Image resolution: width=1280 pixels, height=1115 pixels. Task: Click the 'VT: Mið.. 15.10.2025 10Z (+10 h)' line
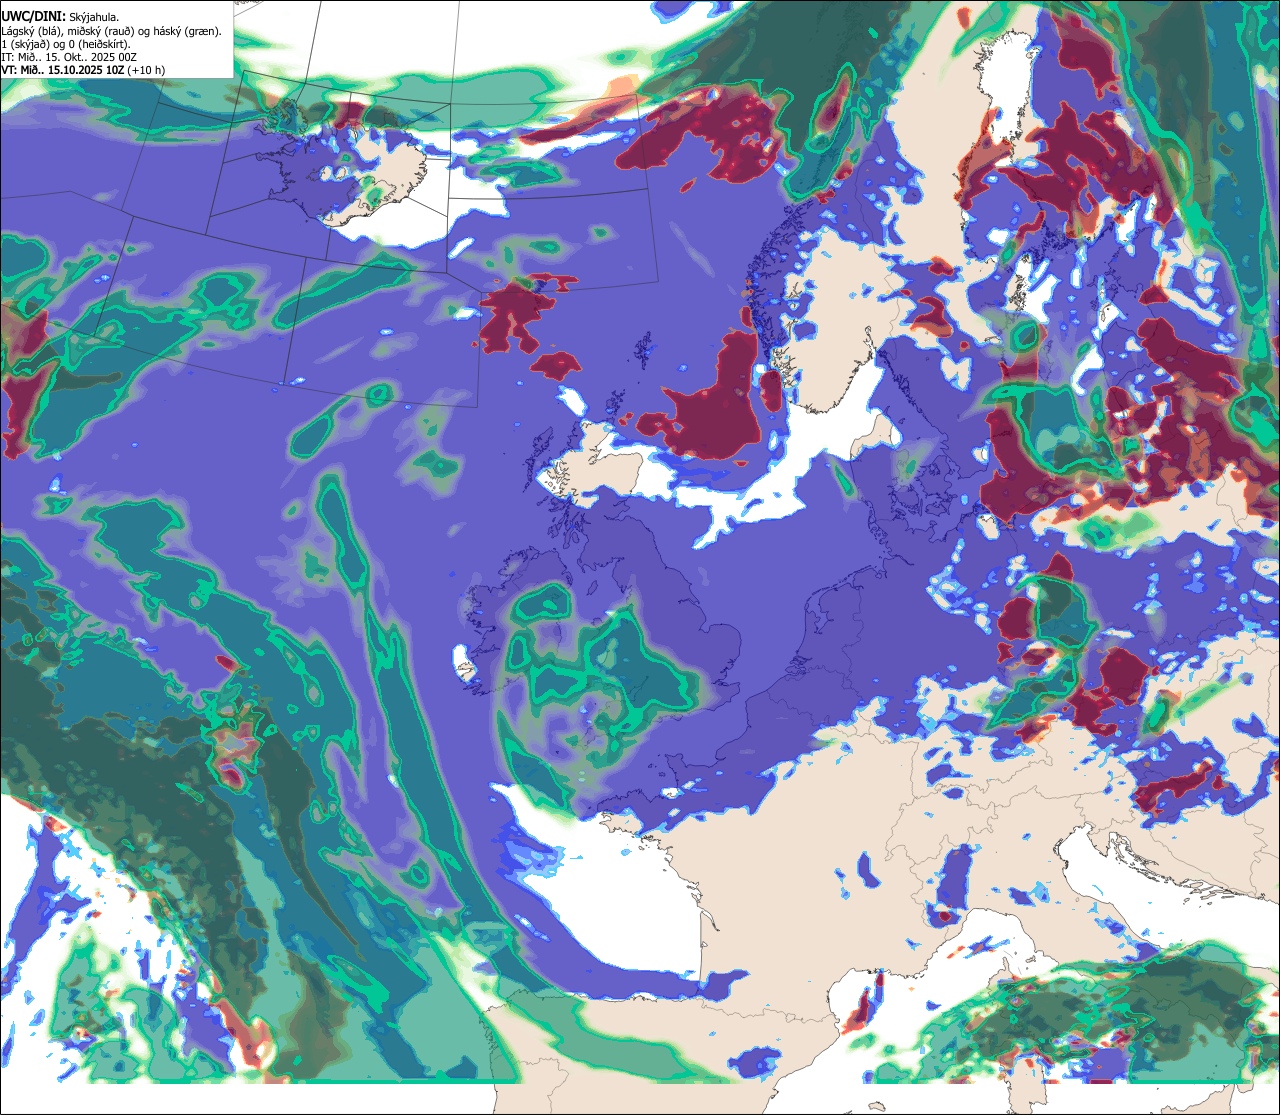[84, 70]
